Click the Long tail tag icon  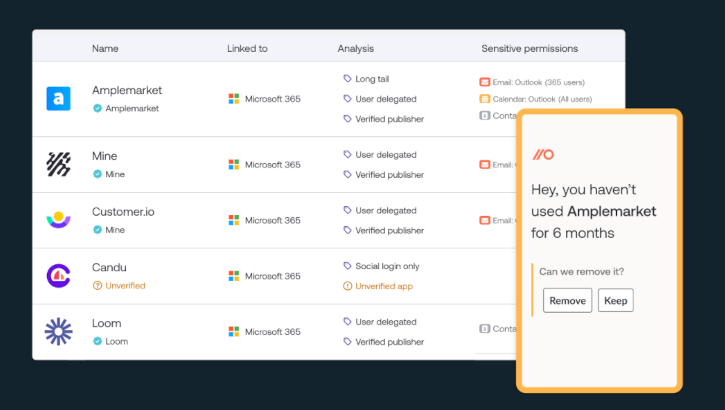[x=347, y=79]
